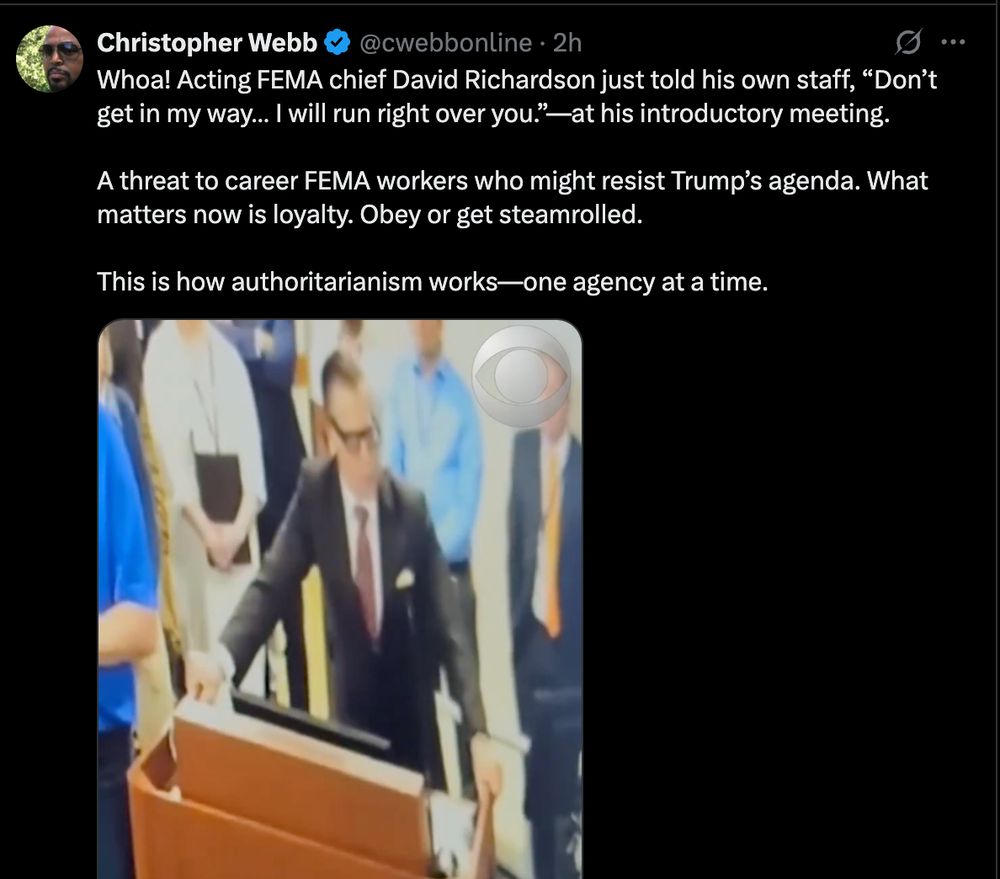Click the man wearing the orange tie
The height and width of the screenshot is (879, 1000).
(547, 574)
